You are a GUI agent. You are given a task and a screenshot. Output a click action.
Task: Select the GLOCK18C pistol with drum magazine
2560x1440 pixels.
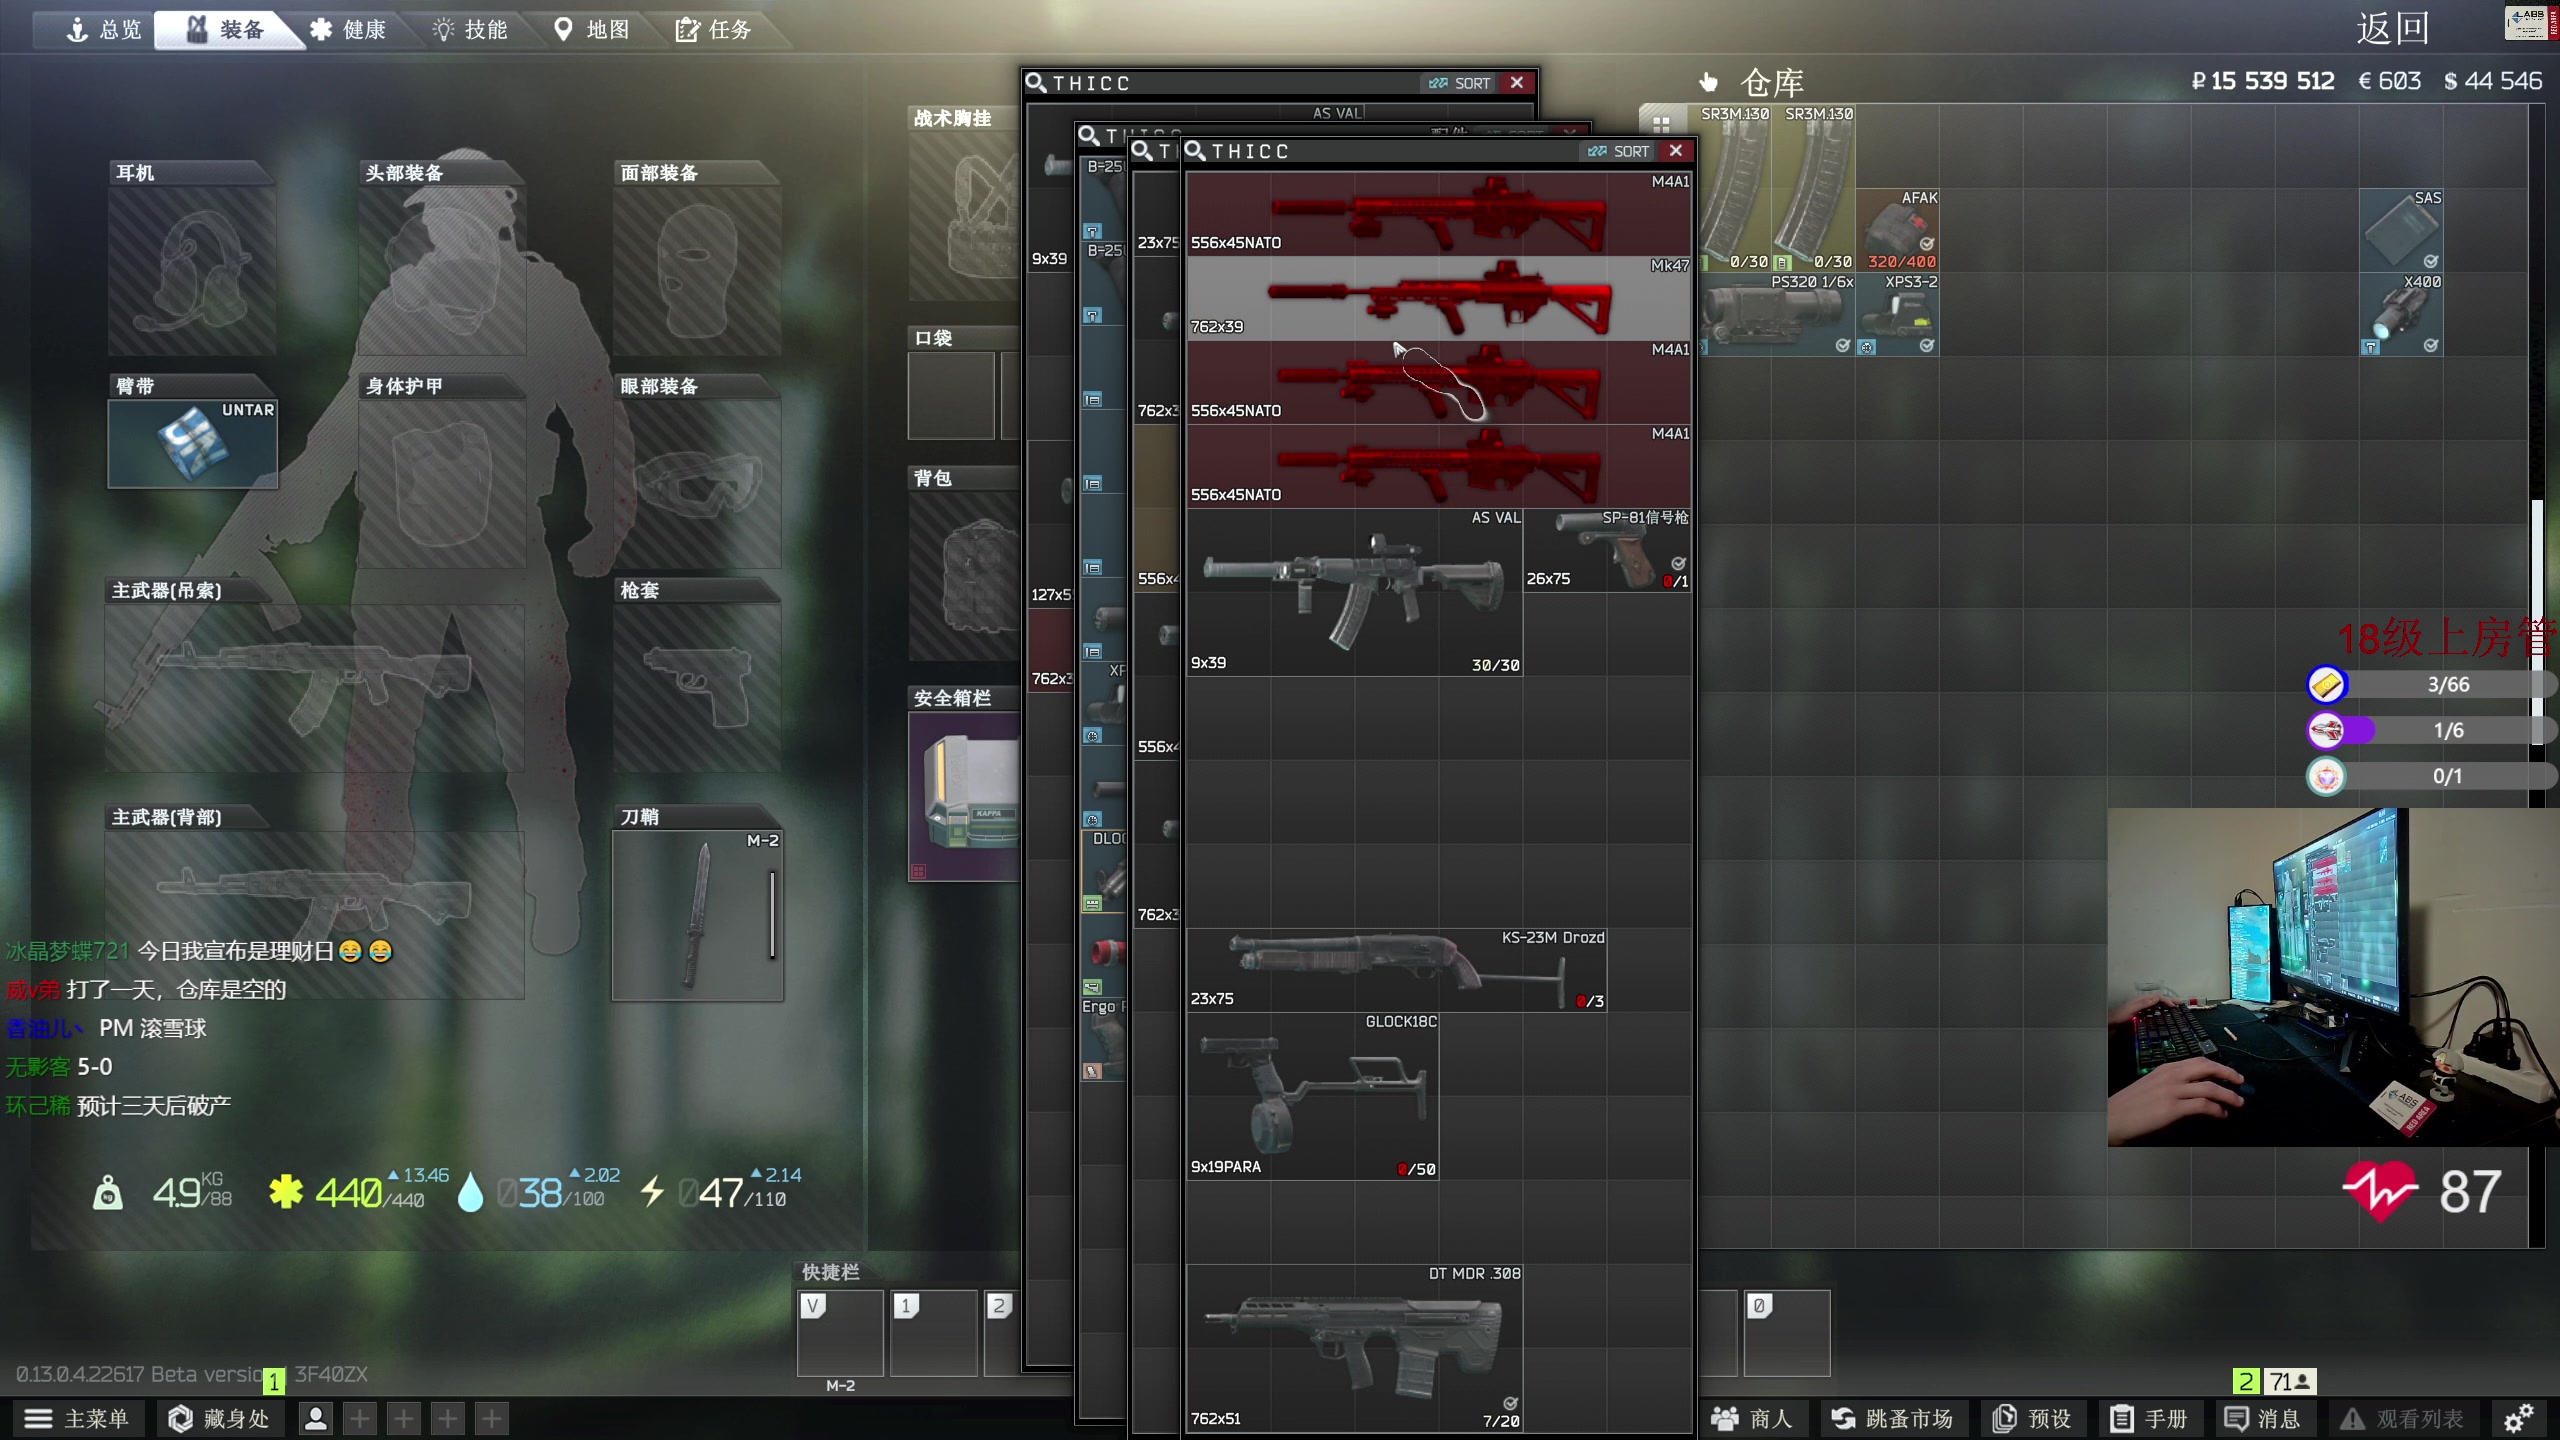pos(1313,1096)
